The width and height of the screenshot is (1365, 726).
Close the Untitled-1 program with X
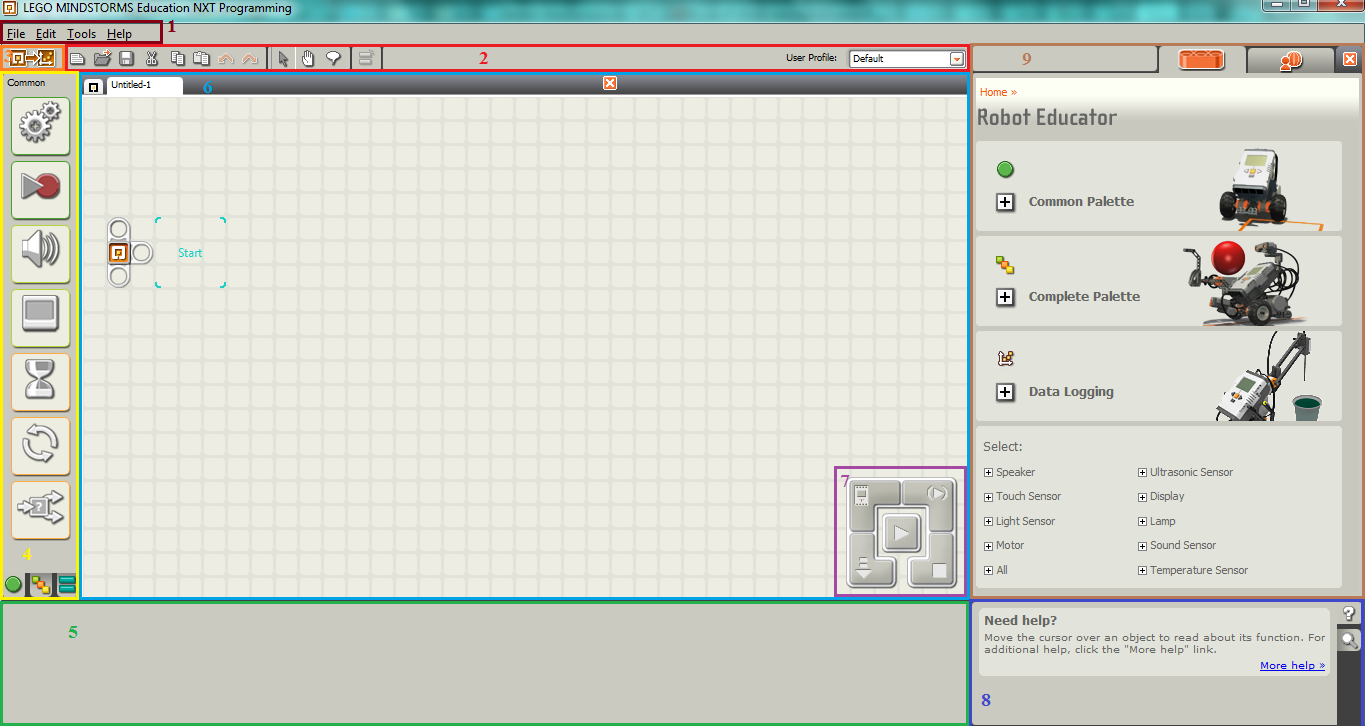(610, 83)
